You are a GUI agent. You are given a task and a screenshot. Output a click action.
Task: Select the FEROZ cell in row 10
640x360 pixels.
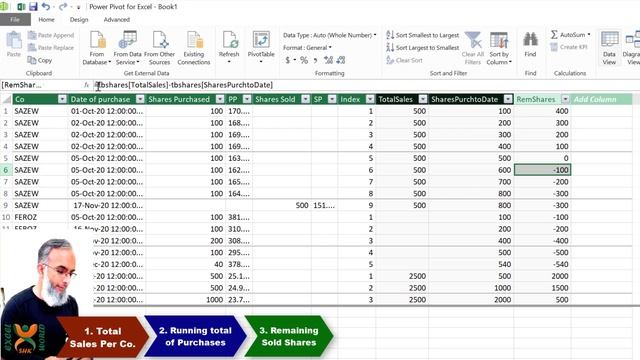40,217
